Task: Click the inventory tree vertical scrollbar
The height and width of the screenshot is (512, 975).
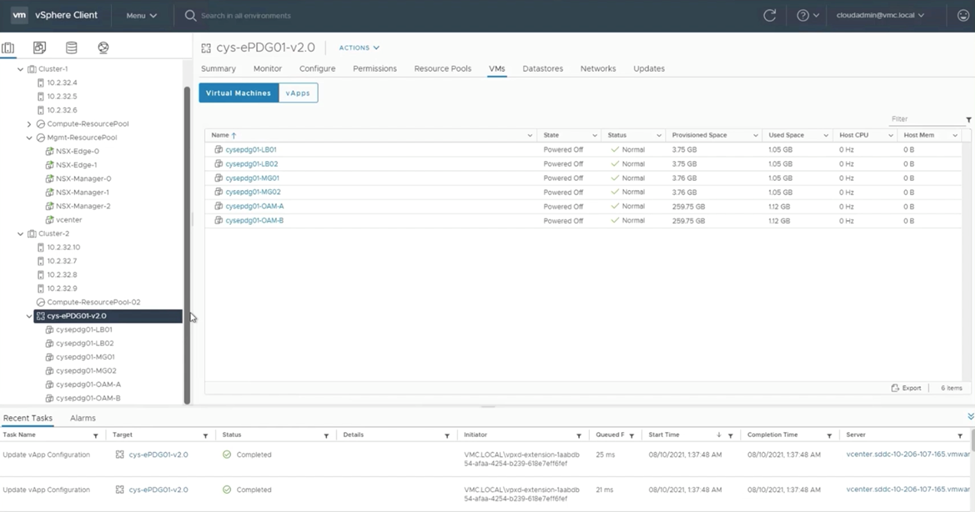Action: pyautogui.click(x=187, y=240)
